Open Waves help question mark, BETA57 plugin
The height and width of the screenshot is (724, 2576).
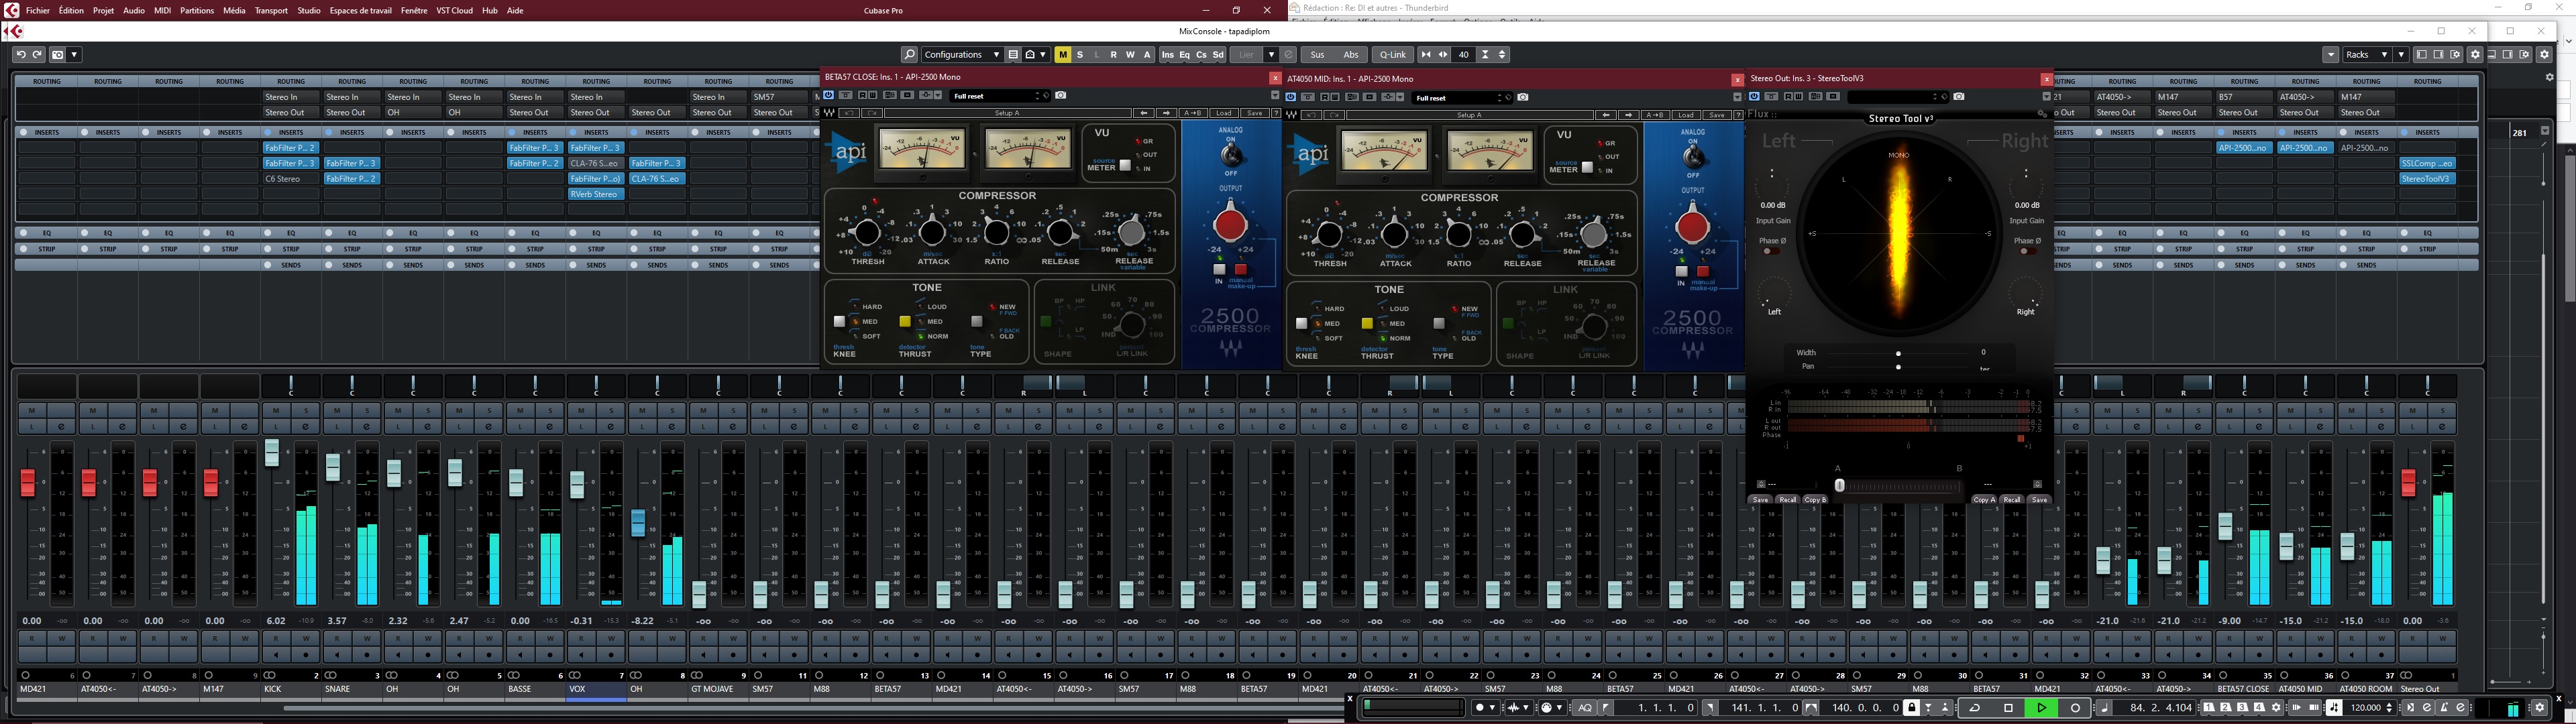[x=1276, y=113]
